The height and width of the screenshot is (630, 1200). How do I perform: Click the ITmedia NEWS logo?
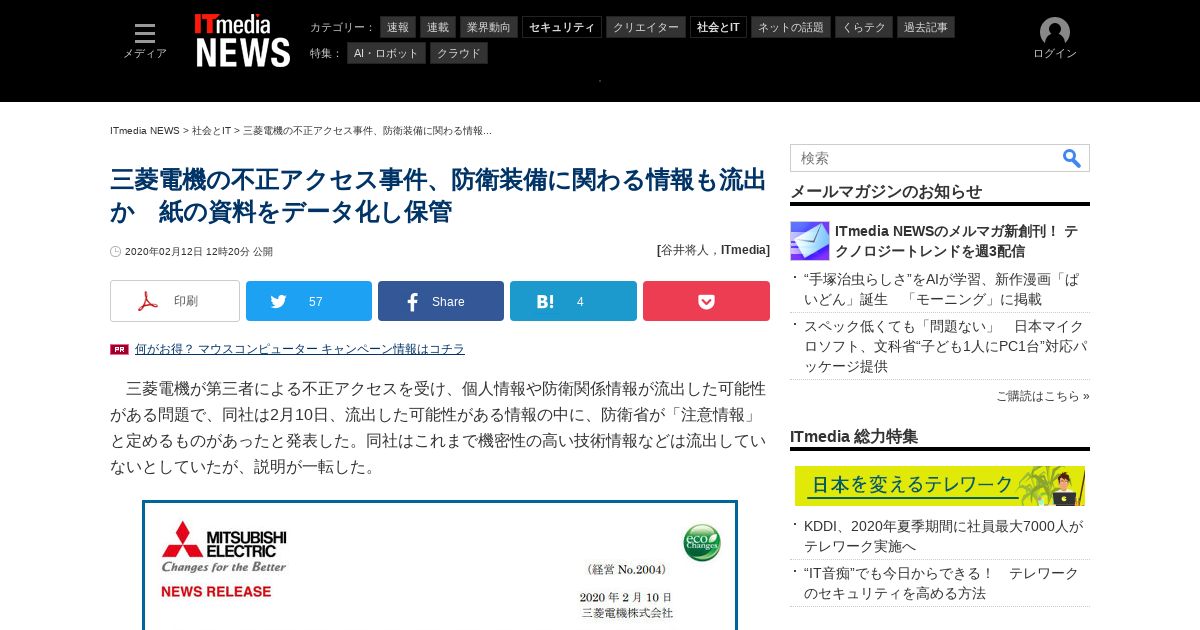tap(242, 41)
